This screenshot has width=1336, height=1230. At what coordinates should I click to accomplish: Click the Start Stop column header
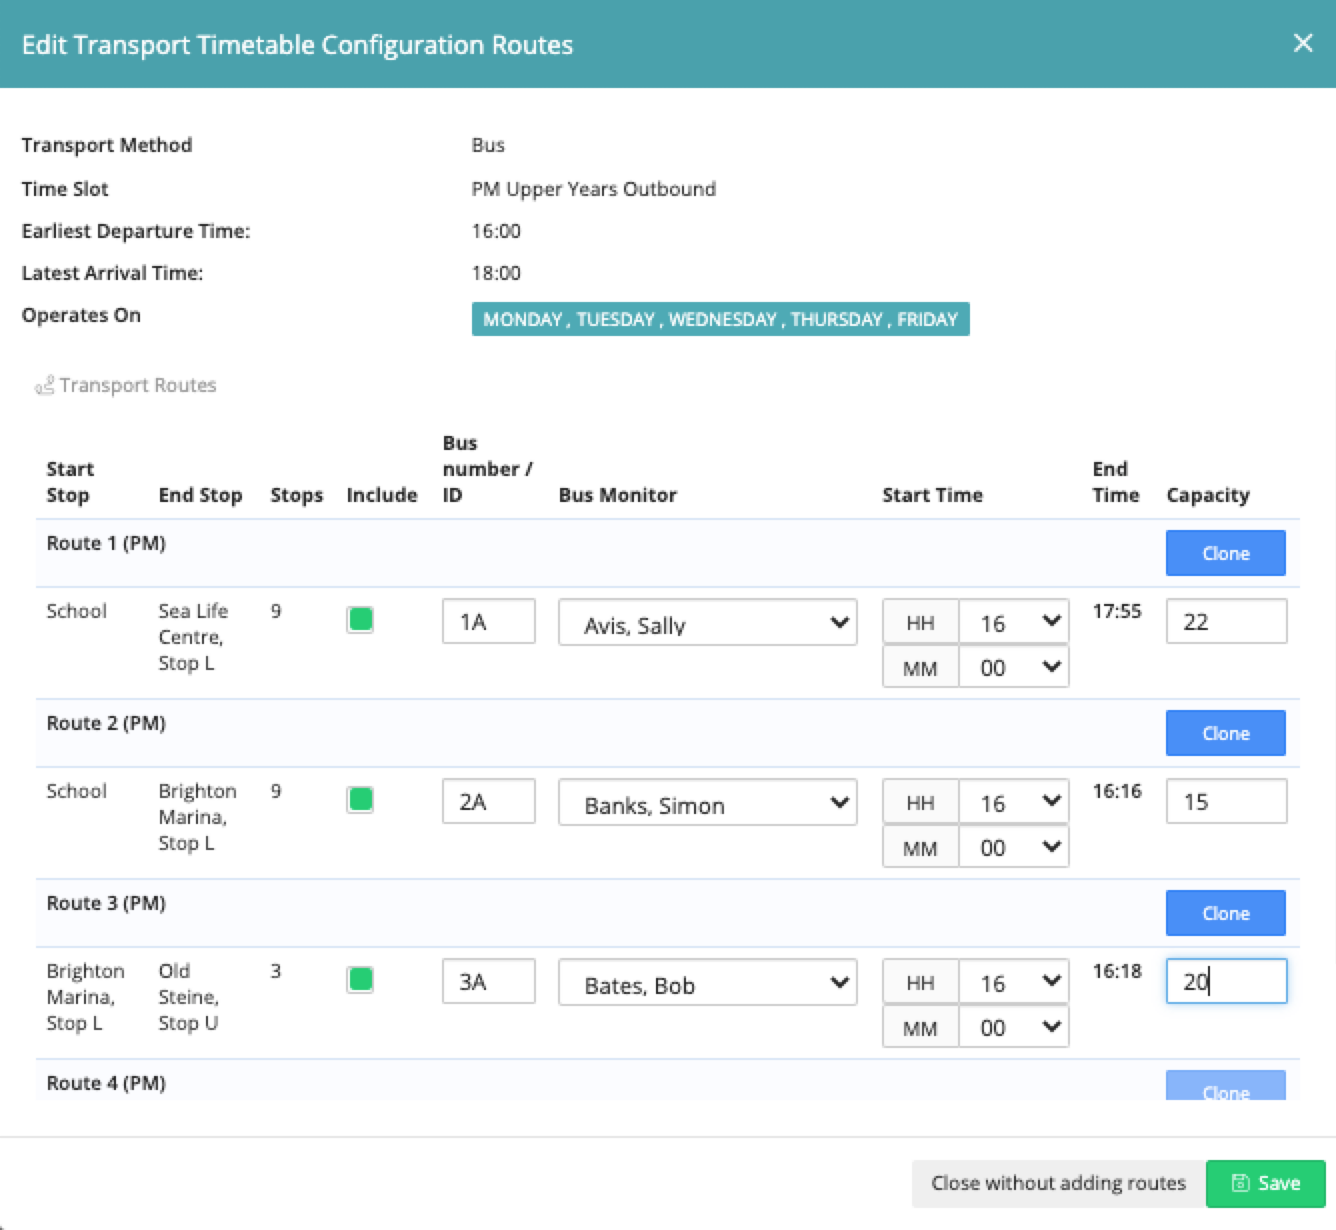[x=69, y=482]
